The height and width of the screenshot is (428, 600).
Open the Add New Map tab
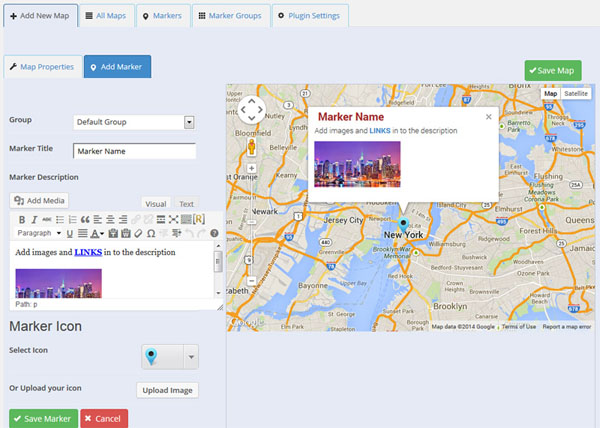[40, 16]
